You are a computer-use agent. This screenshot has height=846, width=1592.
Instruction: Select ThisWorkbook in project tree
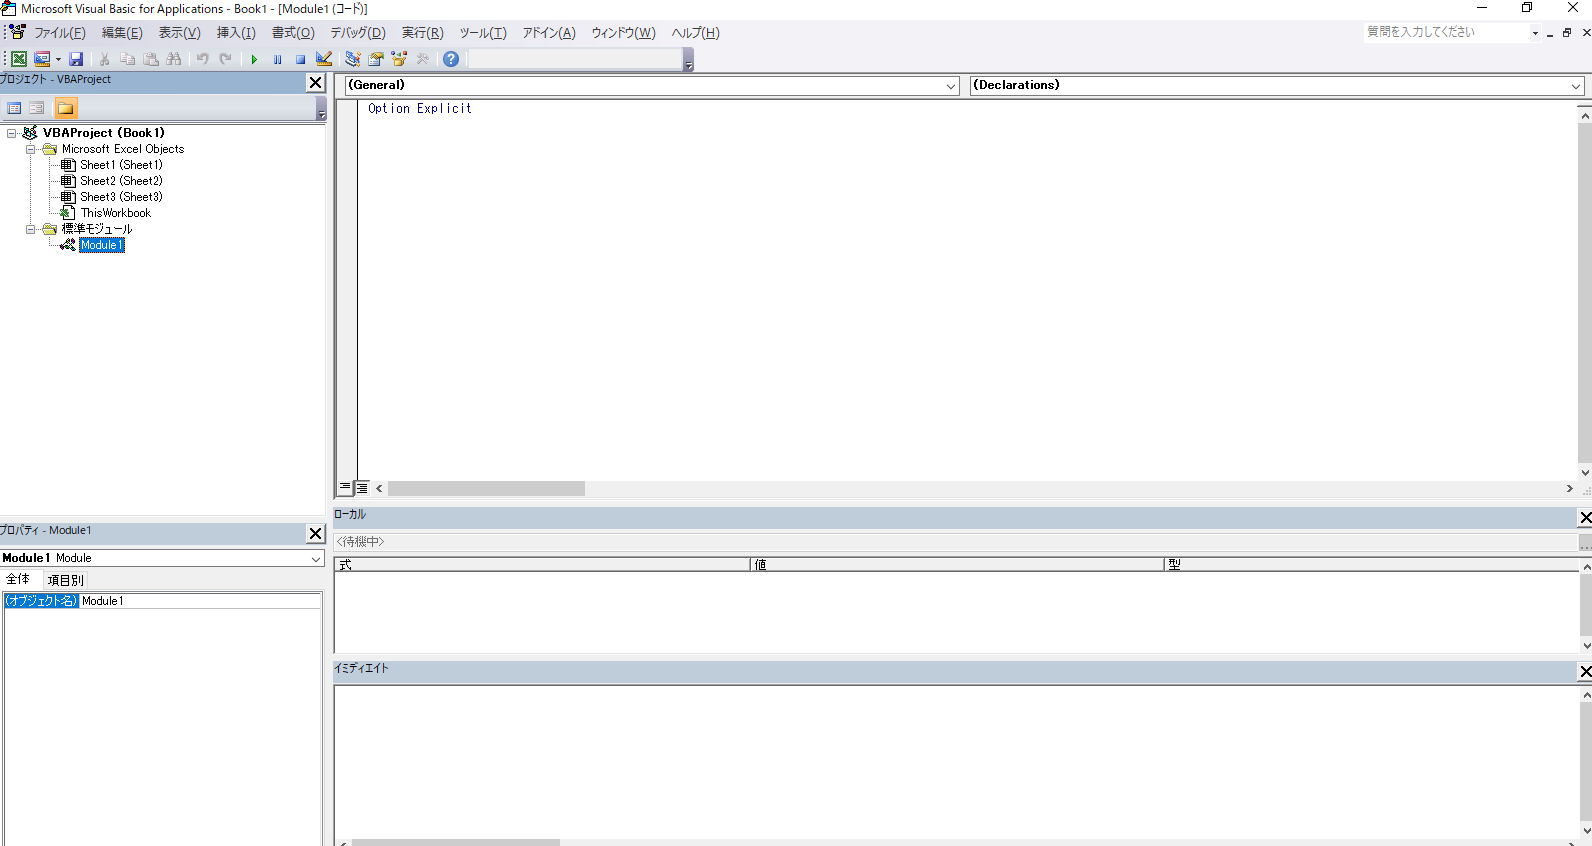click(116, 213)
